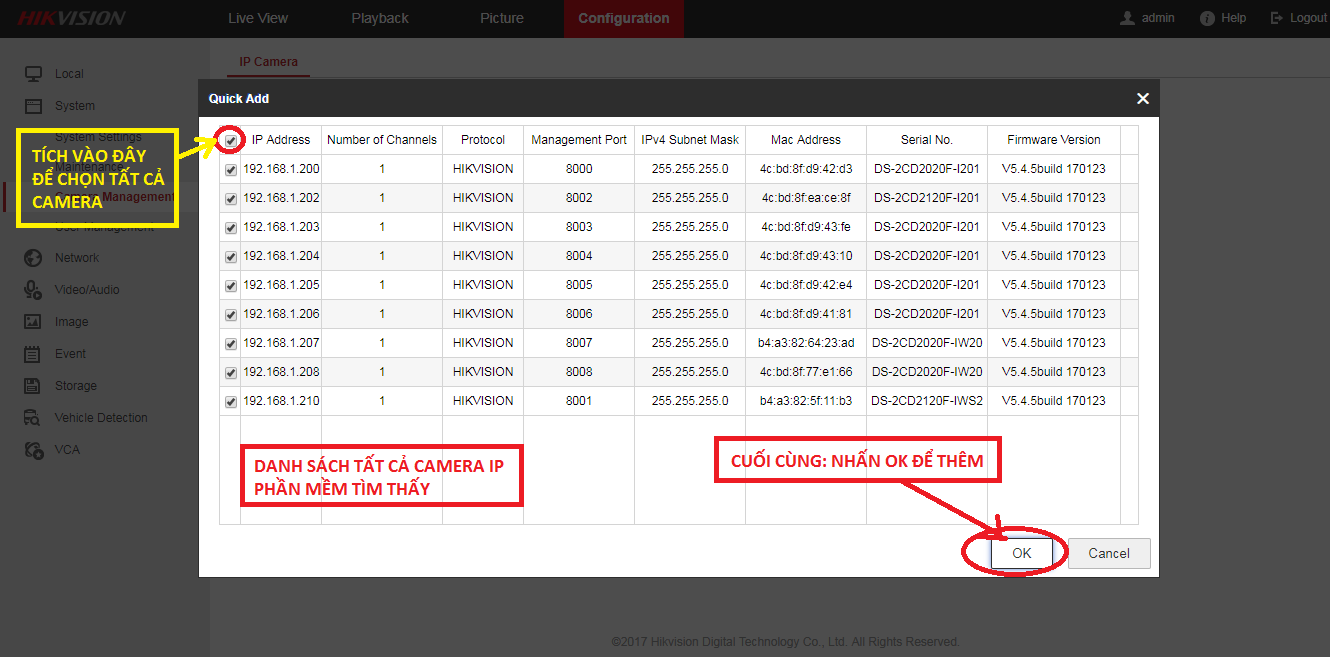
Task: Cancel the Quick Add dialog
Action: 1109,553
